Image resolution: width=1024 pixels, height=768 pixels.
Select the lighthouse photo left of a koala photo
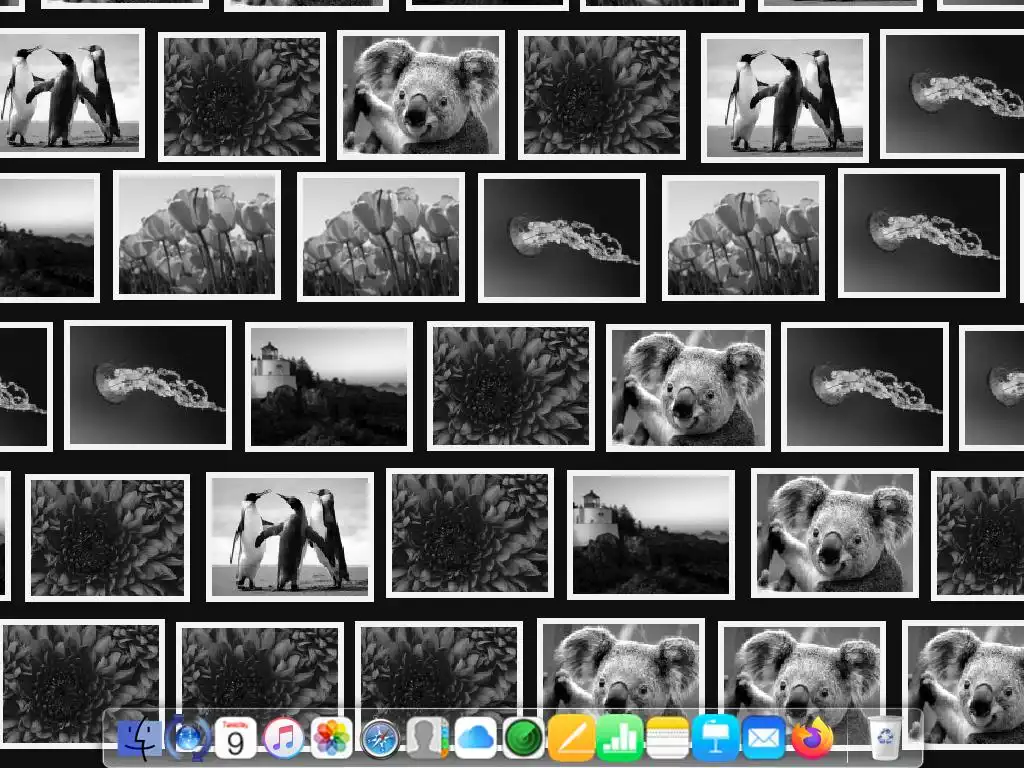651,535
